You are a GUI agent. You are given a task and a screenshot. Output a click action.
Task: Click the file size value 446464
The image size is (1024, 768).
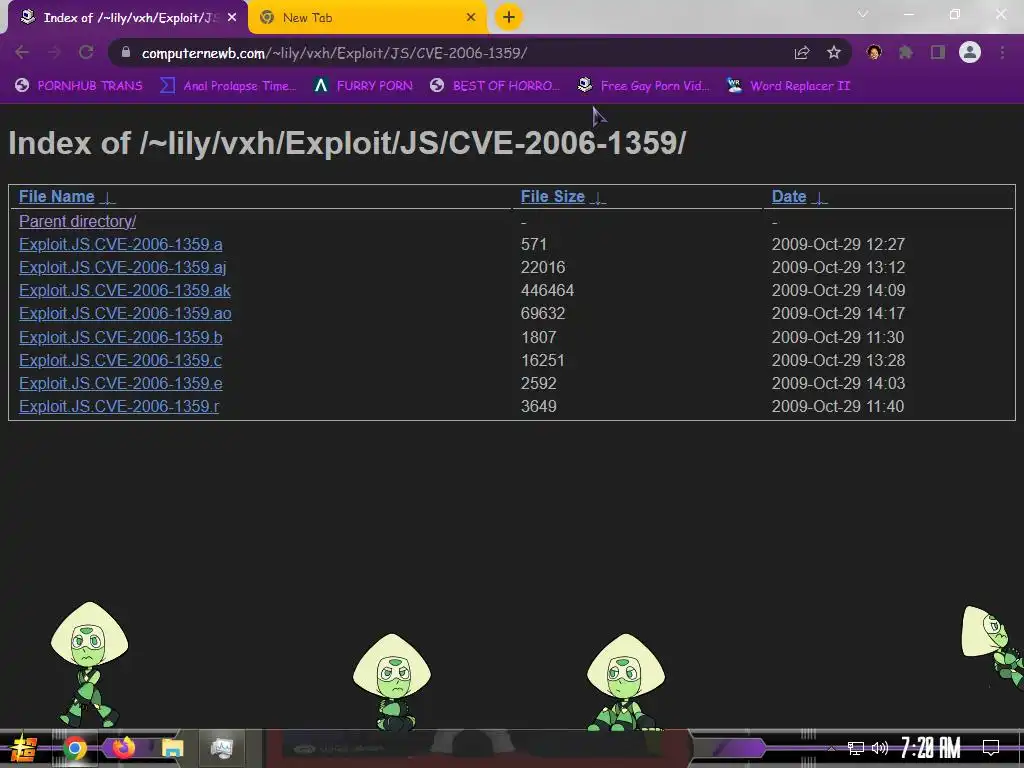[547, 290]
